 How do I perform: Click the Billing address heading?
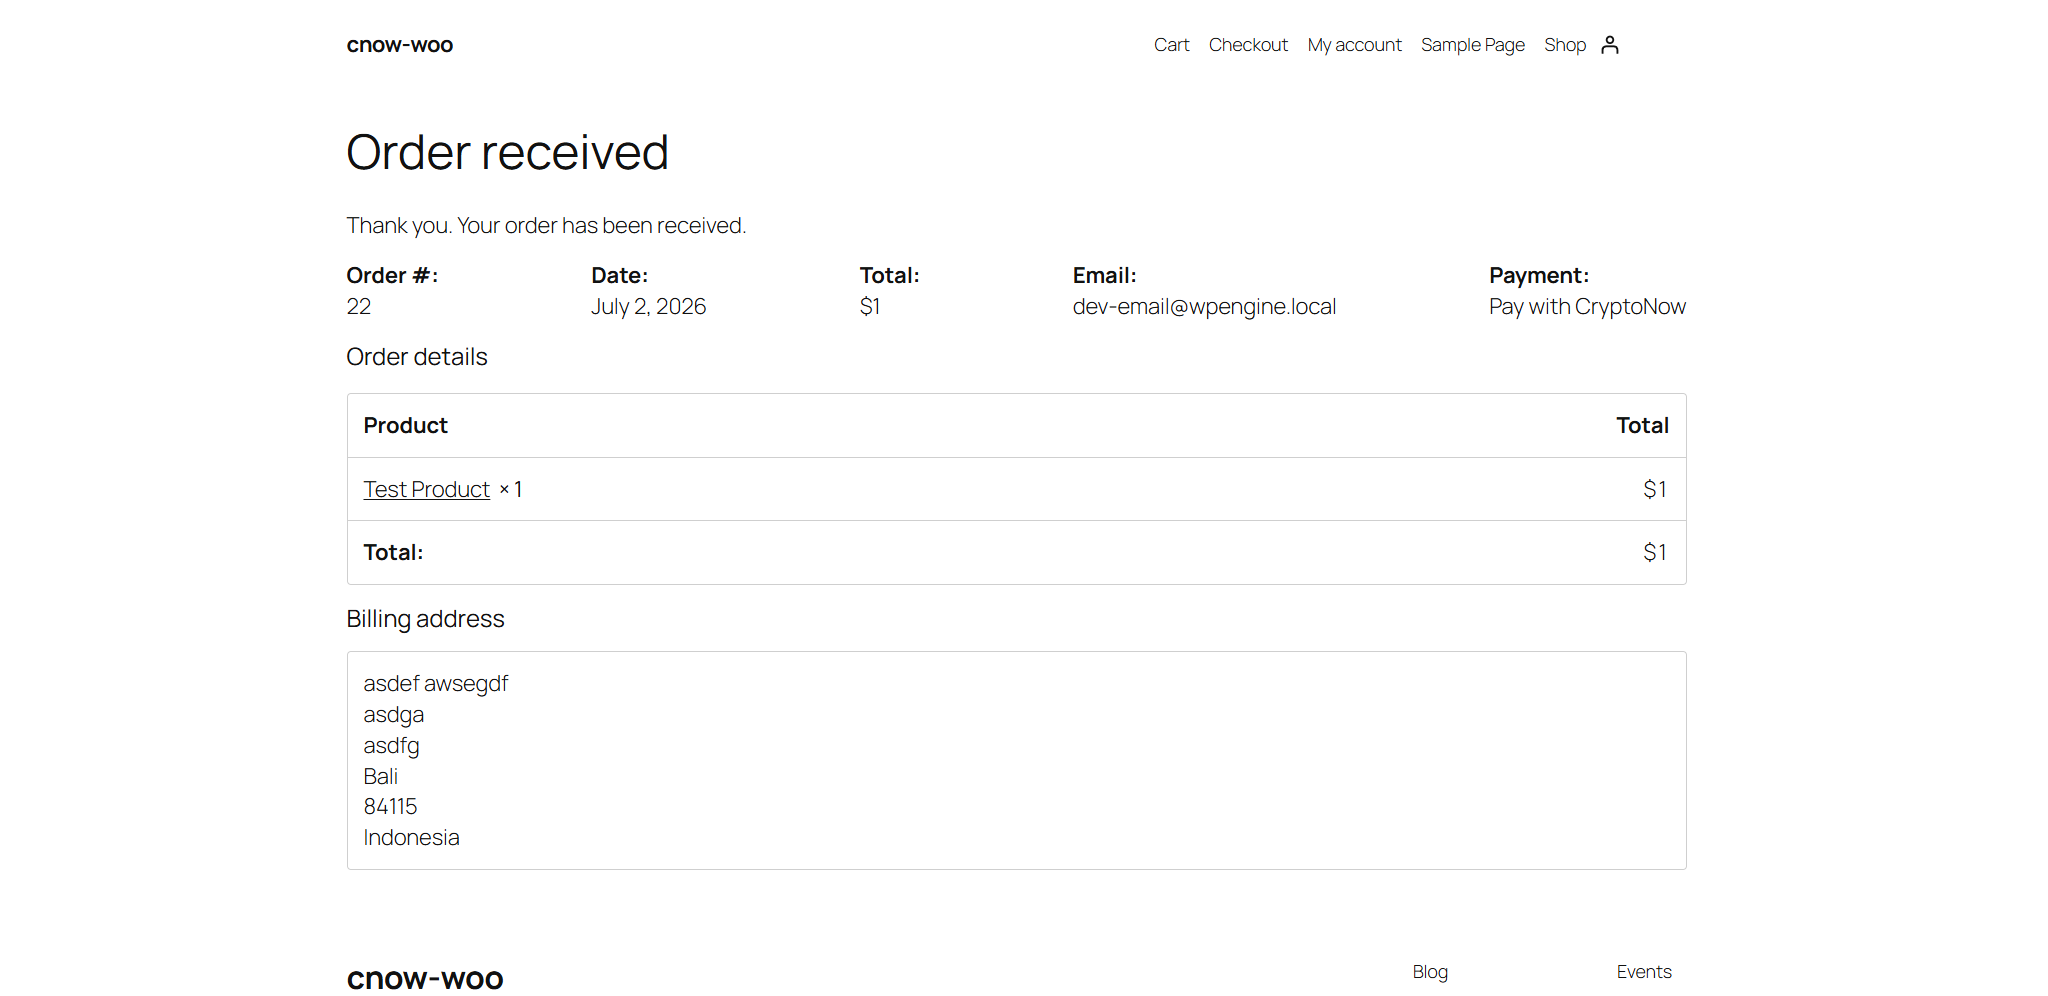click(x=426, y=619)
